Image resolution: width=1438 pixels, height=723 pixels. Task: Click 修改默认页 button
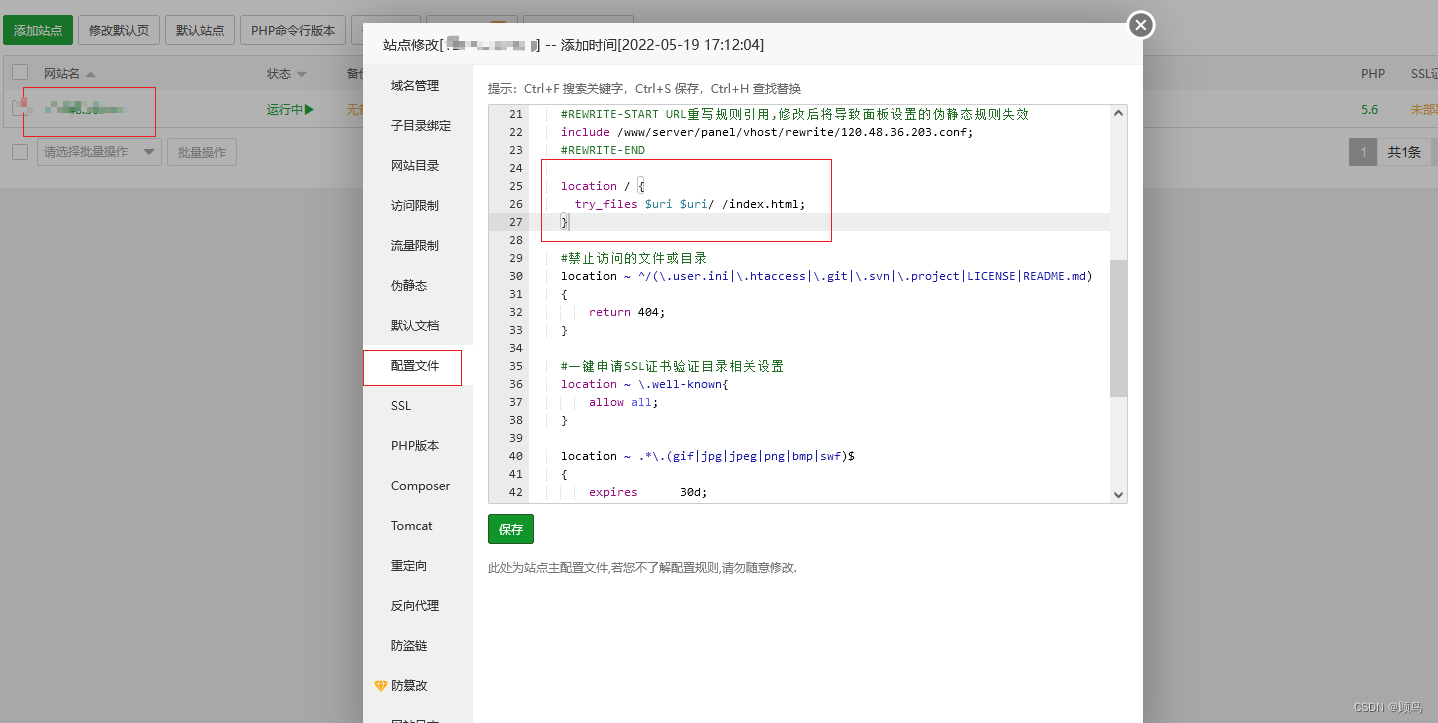[x=118, y=30]
